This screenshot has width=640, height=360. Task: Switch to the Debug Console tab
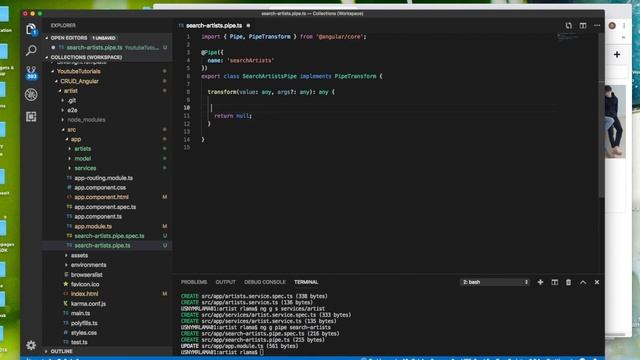click(265, 282)
